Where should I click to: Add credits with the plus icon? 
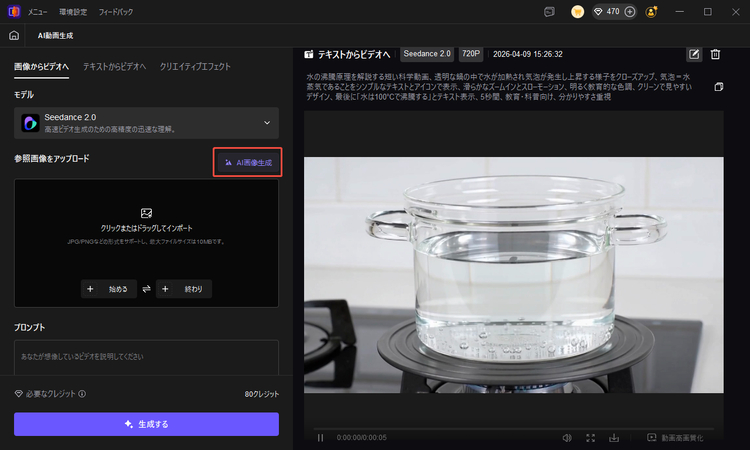pos(630,12)
